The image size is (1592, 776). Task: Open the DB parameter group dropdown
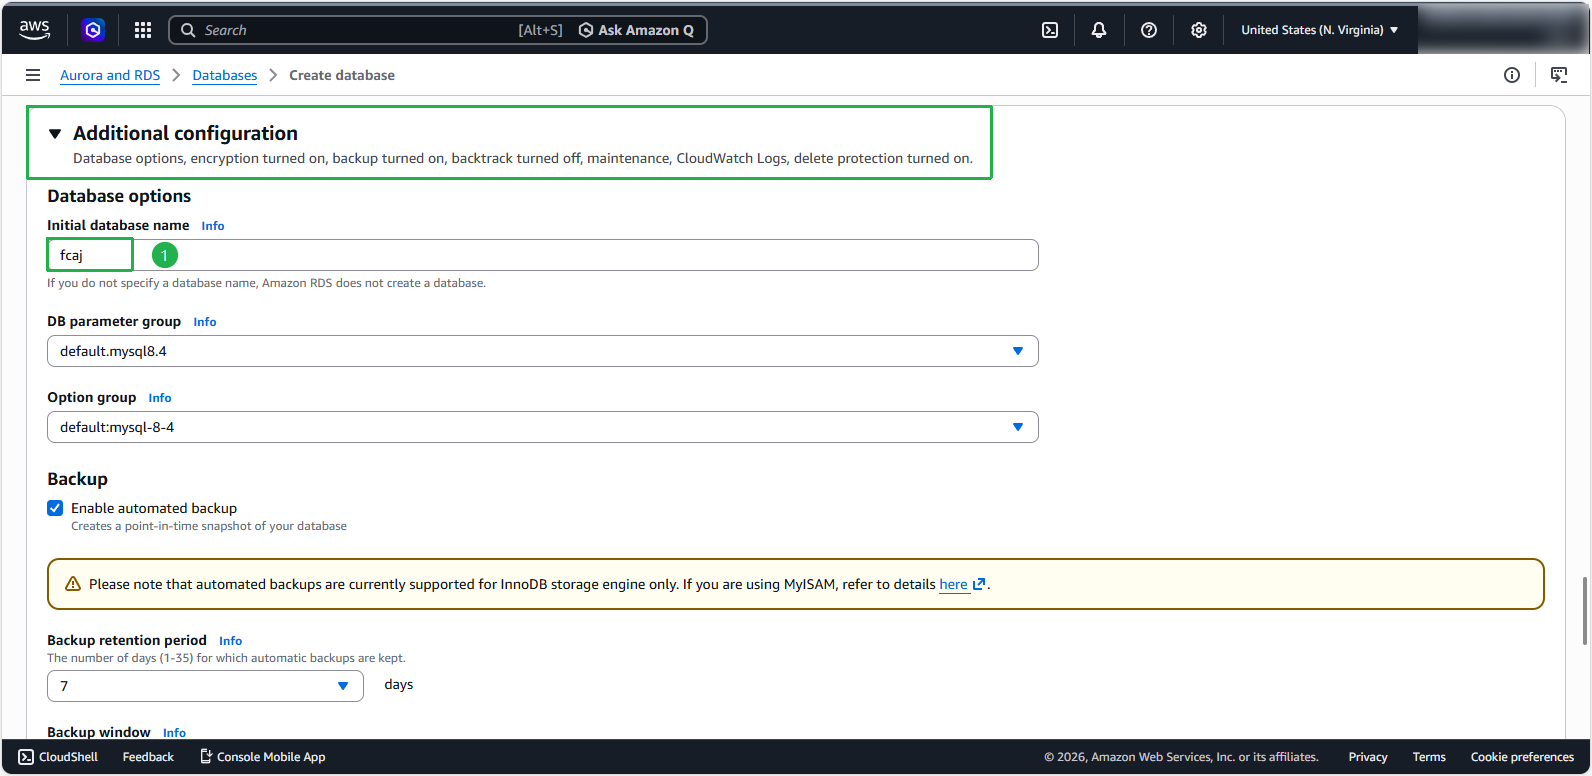(543, 351)
